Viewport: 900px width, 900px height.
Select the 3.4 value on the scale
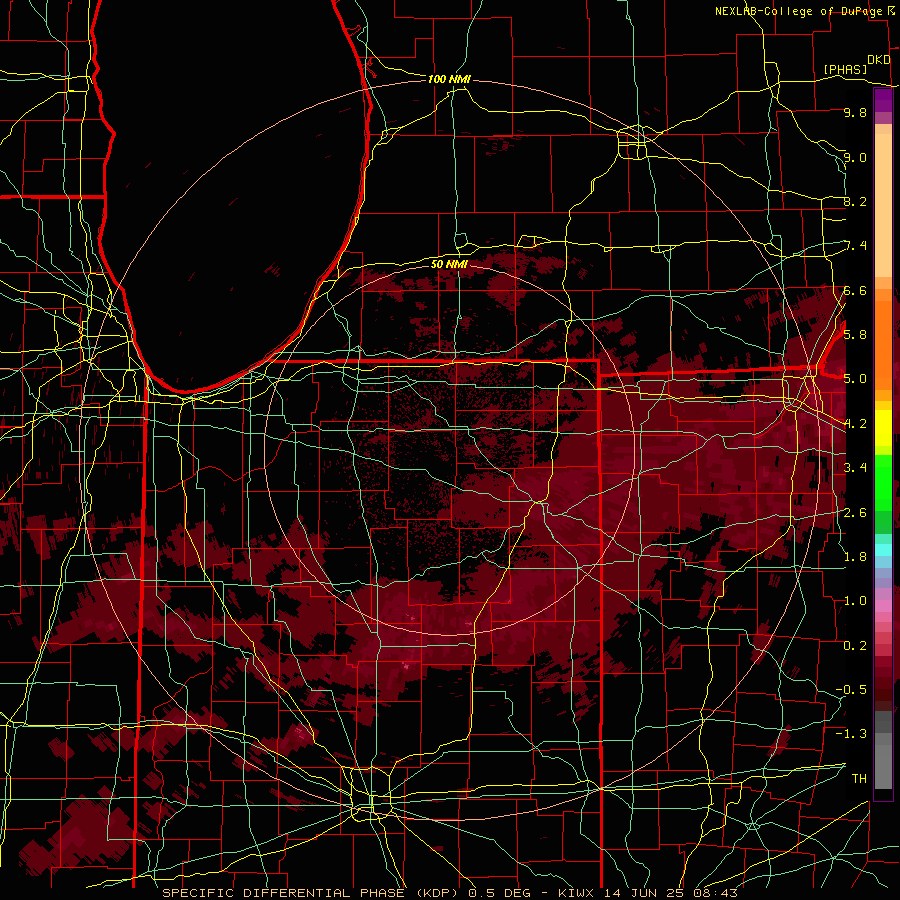tap(855, 467)
